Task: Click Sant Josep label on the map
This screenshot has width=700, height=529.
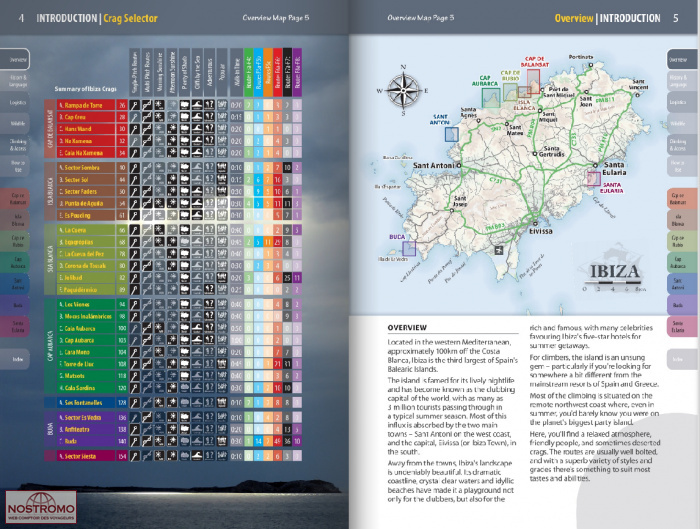Action: (x=460, y=200)
